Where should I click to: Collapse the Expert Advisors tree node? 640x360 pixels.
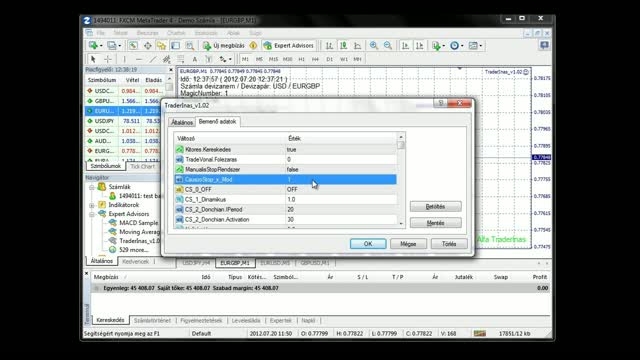click(92, 214)
